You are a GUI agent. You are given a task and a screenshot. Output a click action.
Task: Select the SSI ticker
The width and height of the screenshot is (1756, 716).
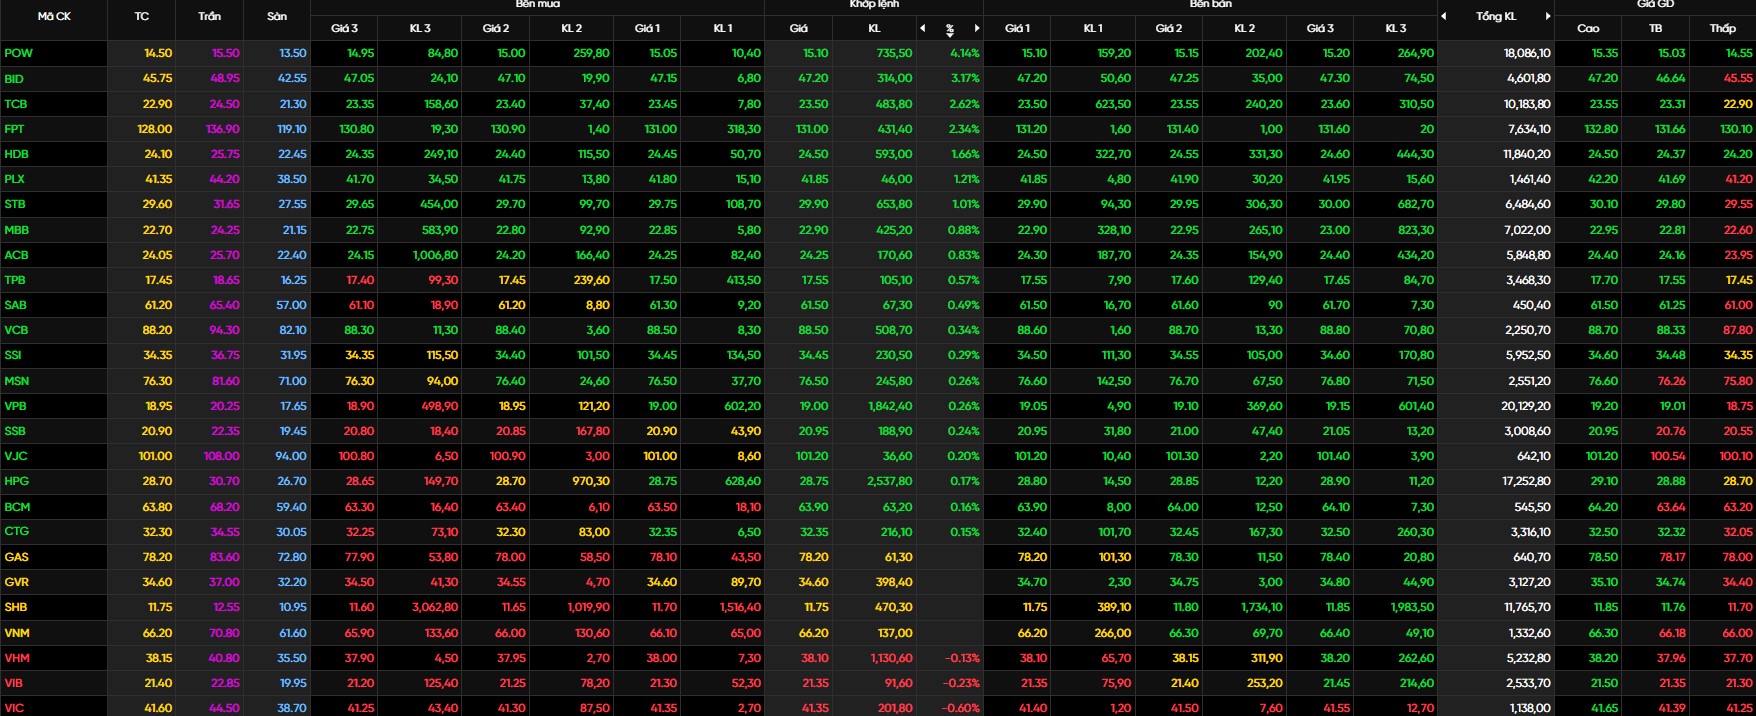coord(13,355)
